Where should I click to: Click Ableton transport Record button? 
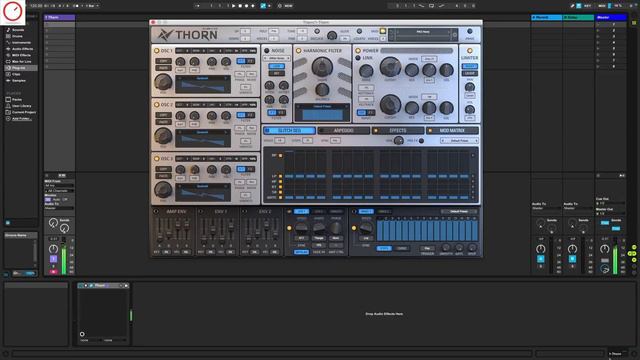click(x=247, y=6)
